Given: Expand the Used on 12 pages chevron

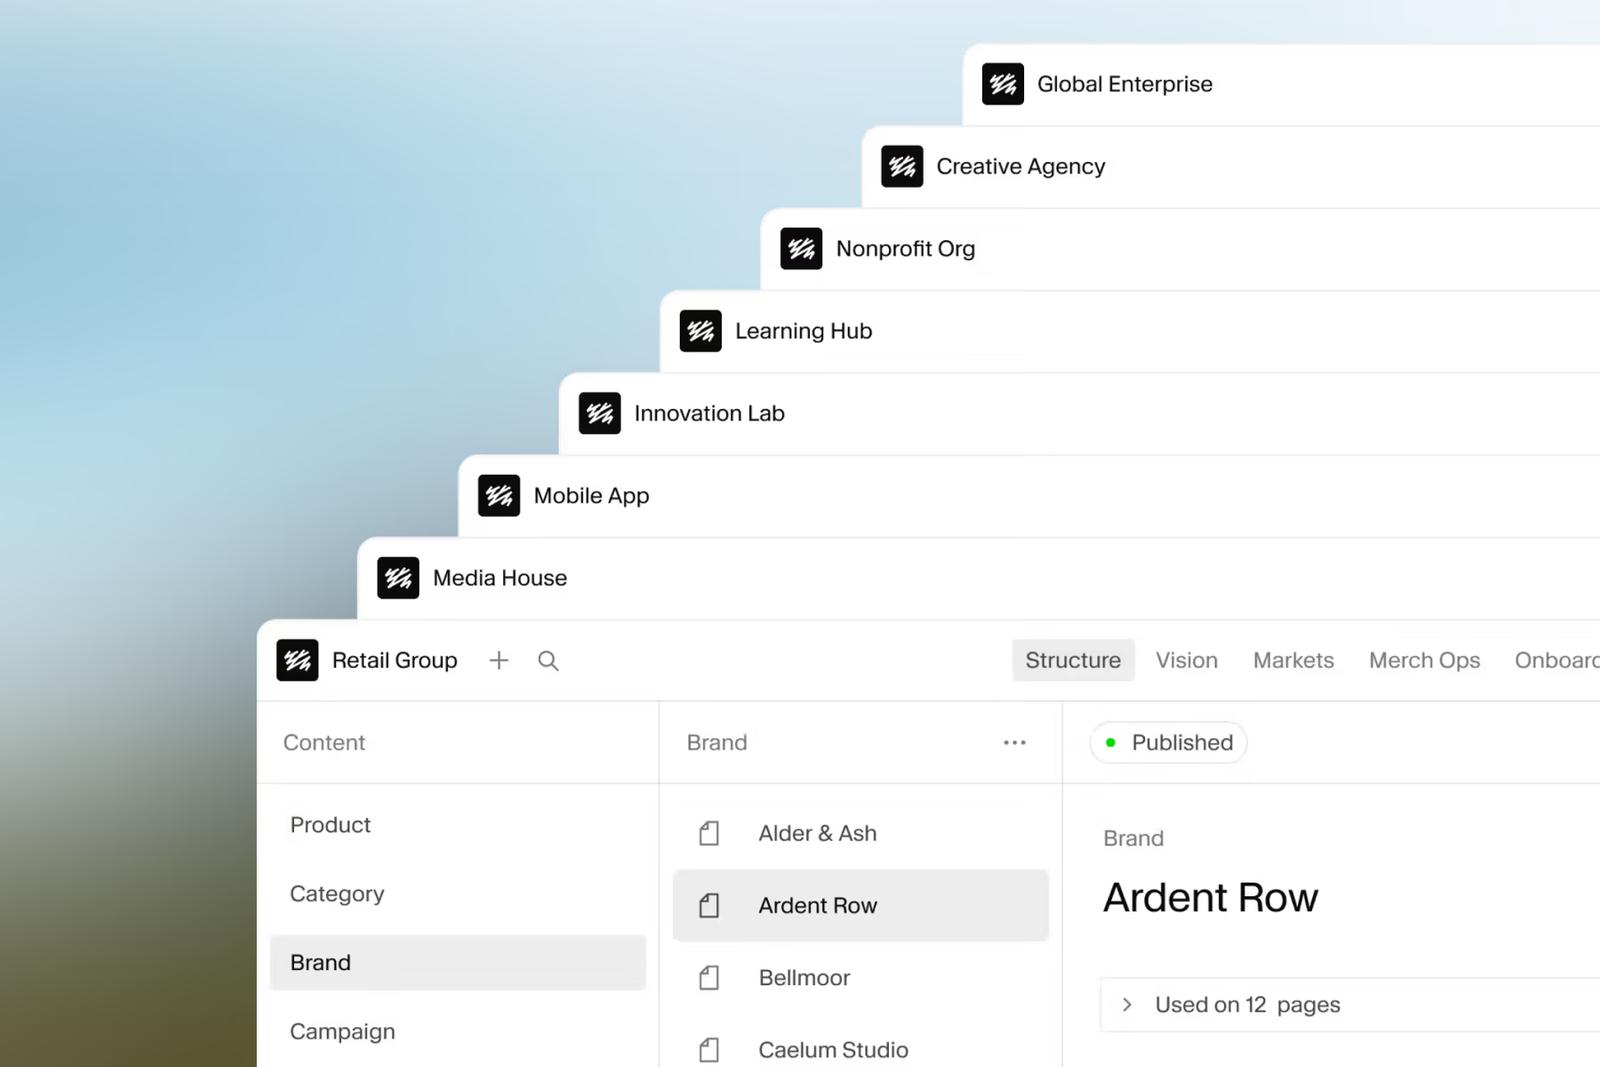Looking at the screenshot, I should coord(1127,1004).
